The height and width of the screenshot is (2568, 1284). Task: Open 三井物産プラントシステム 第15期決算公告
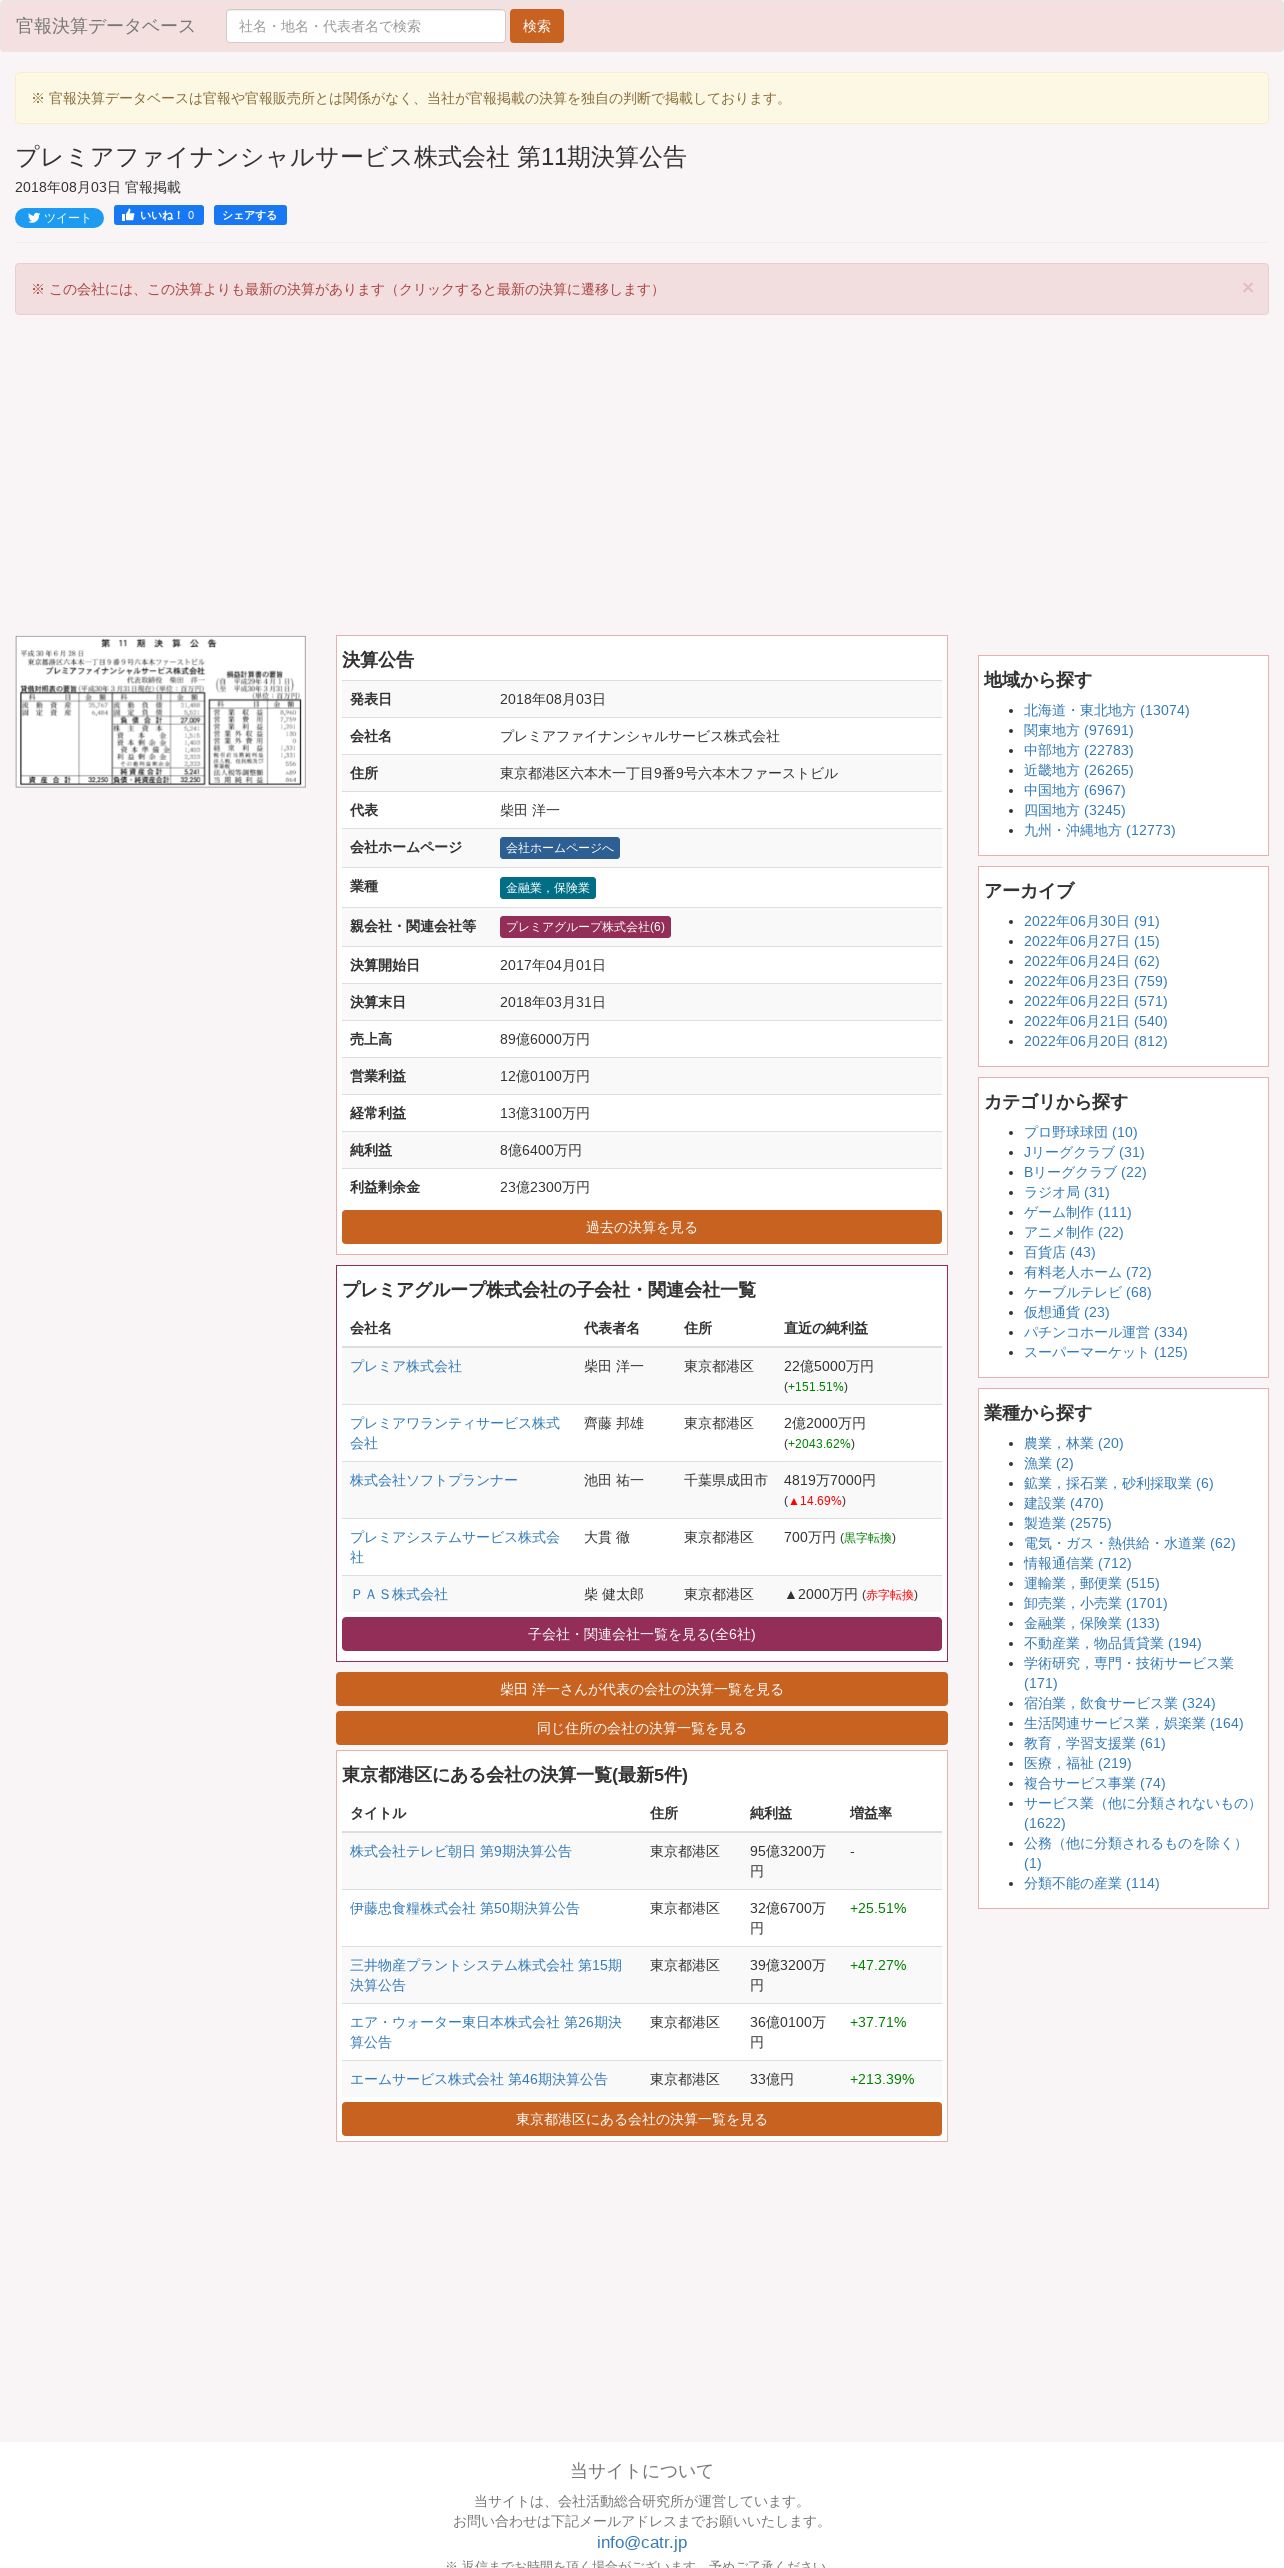click(486, 1975)
